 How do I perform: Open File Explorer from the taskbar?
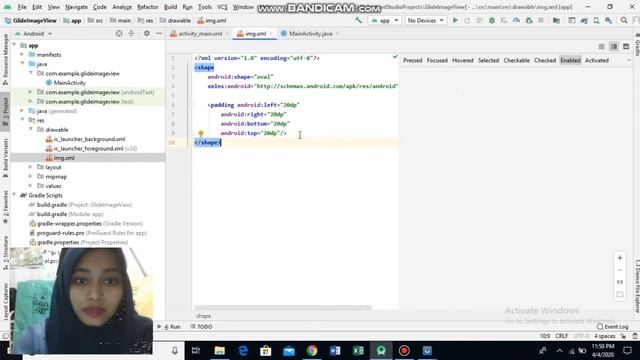click(220, 351)
